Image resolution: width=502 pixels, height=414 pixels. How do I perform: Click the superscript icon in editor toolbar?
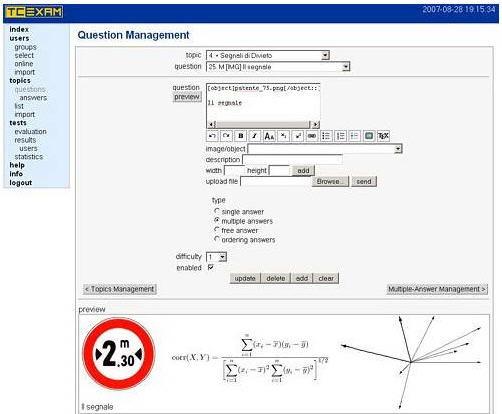click(x=298, y=136)
